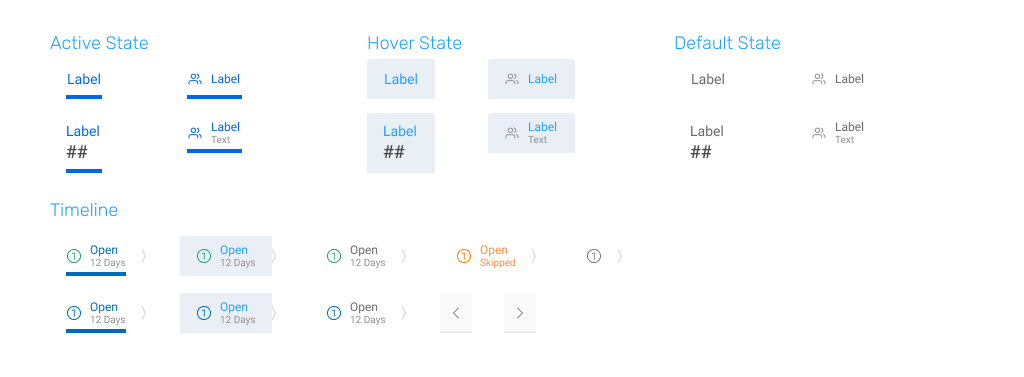Click the chevron after the orange Skipped step
The image size is (1024, 377).
(x=534, y=256)
